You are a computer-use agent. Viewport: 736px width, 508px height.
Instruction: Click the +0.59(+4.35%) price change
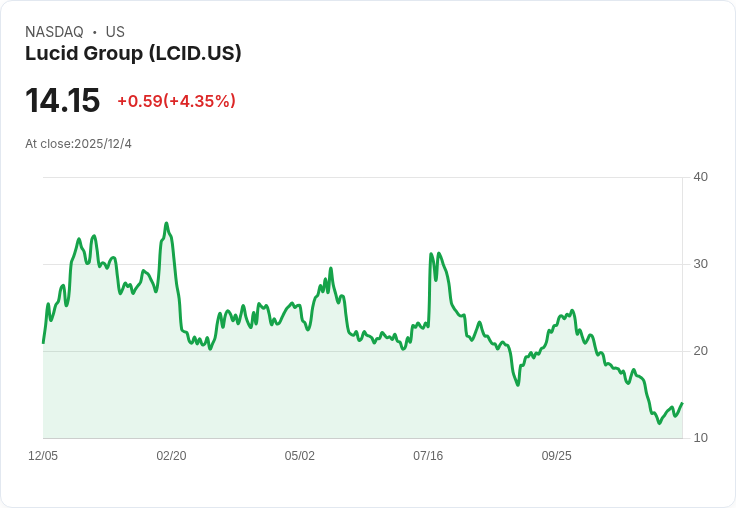coord(176,101)
